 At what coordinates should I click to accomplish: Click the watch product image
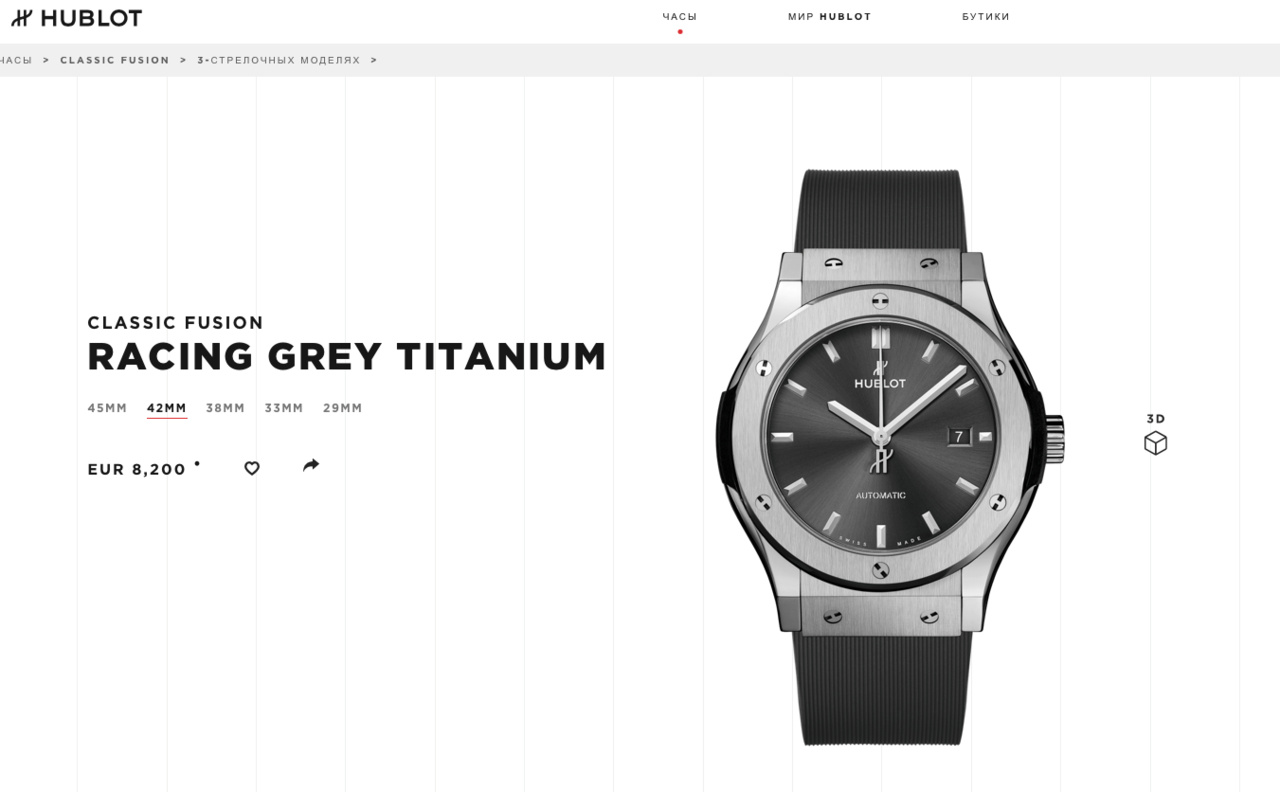890,457
